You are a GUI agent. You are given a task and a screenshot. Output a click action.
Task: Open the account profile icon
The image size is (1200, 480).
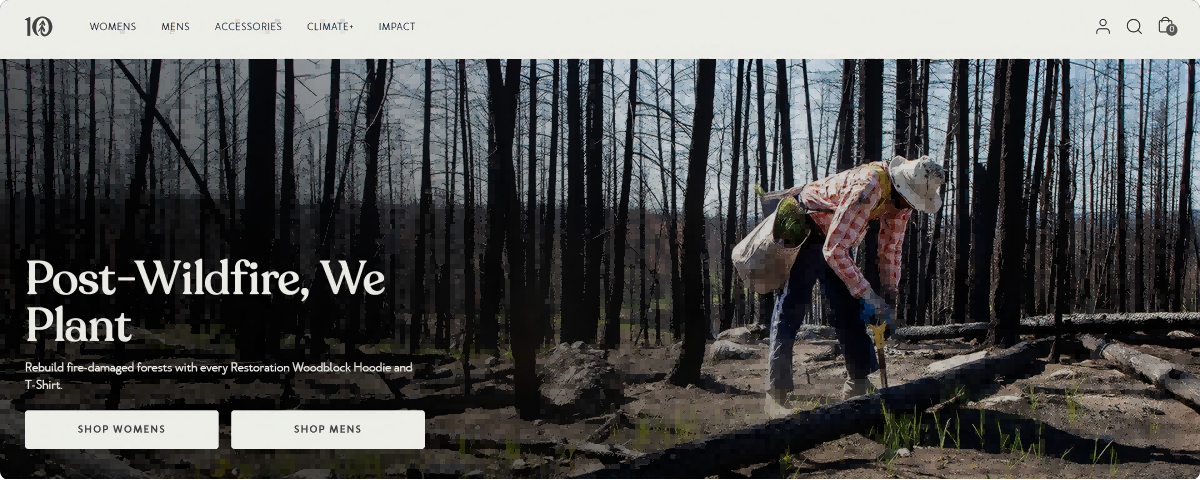click(x=1103, y=27)
